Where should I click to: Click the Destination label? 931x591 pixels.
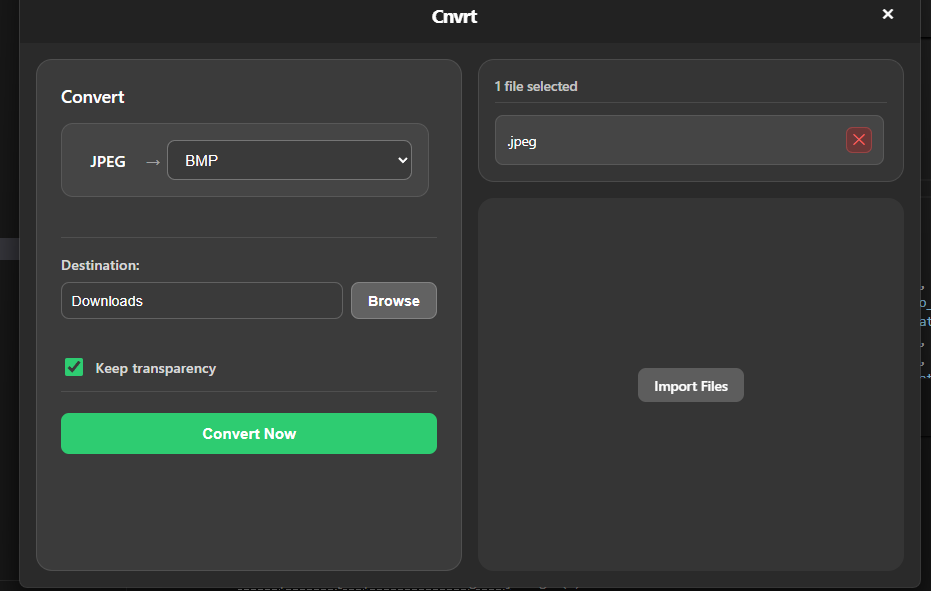pyautogui.click(x=100, y=265)
